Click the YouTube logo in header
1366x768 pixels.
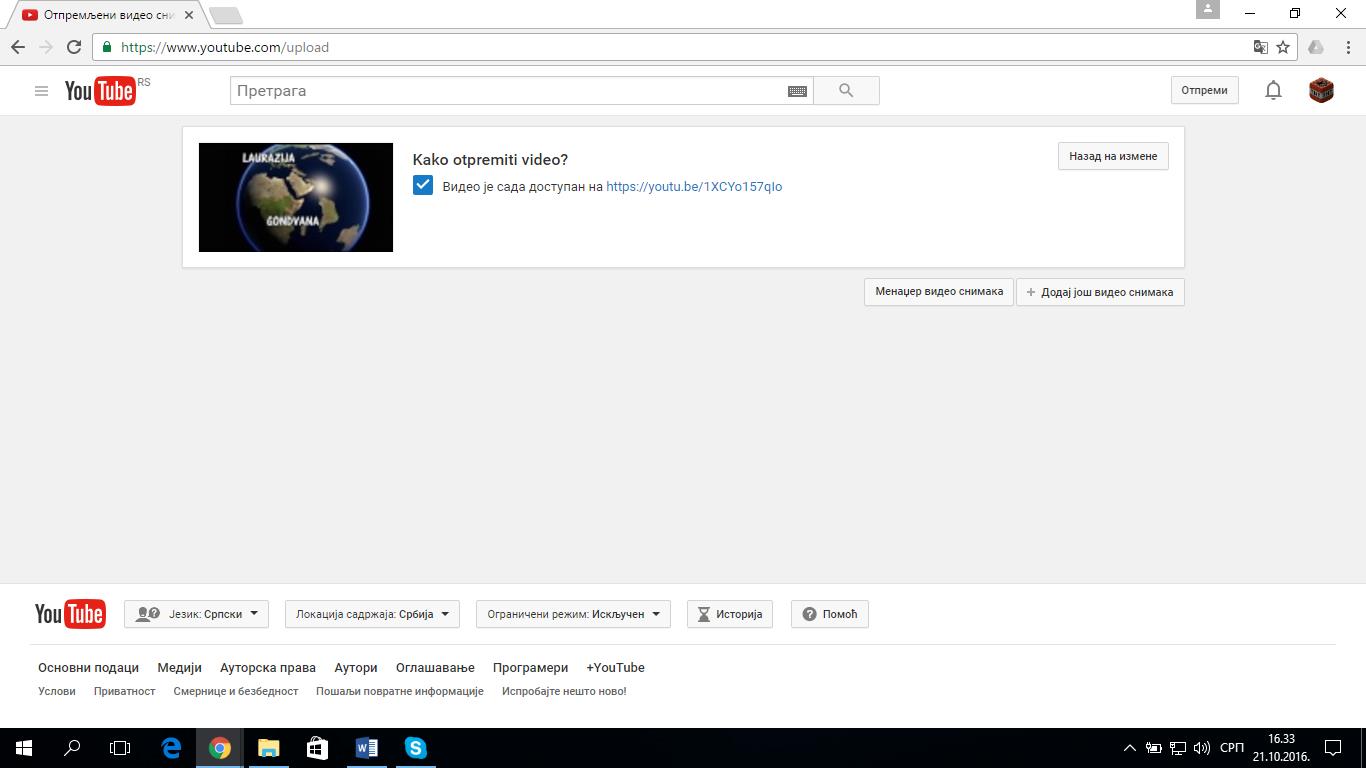(100, 91)
